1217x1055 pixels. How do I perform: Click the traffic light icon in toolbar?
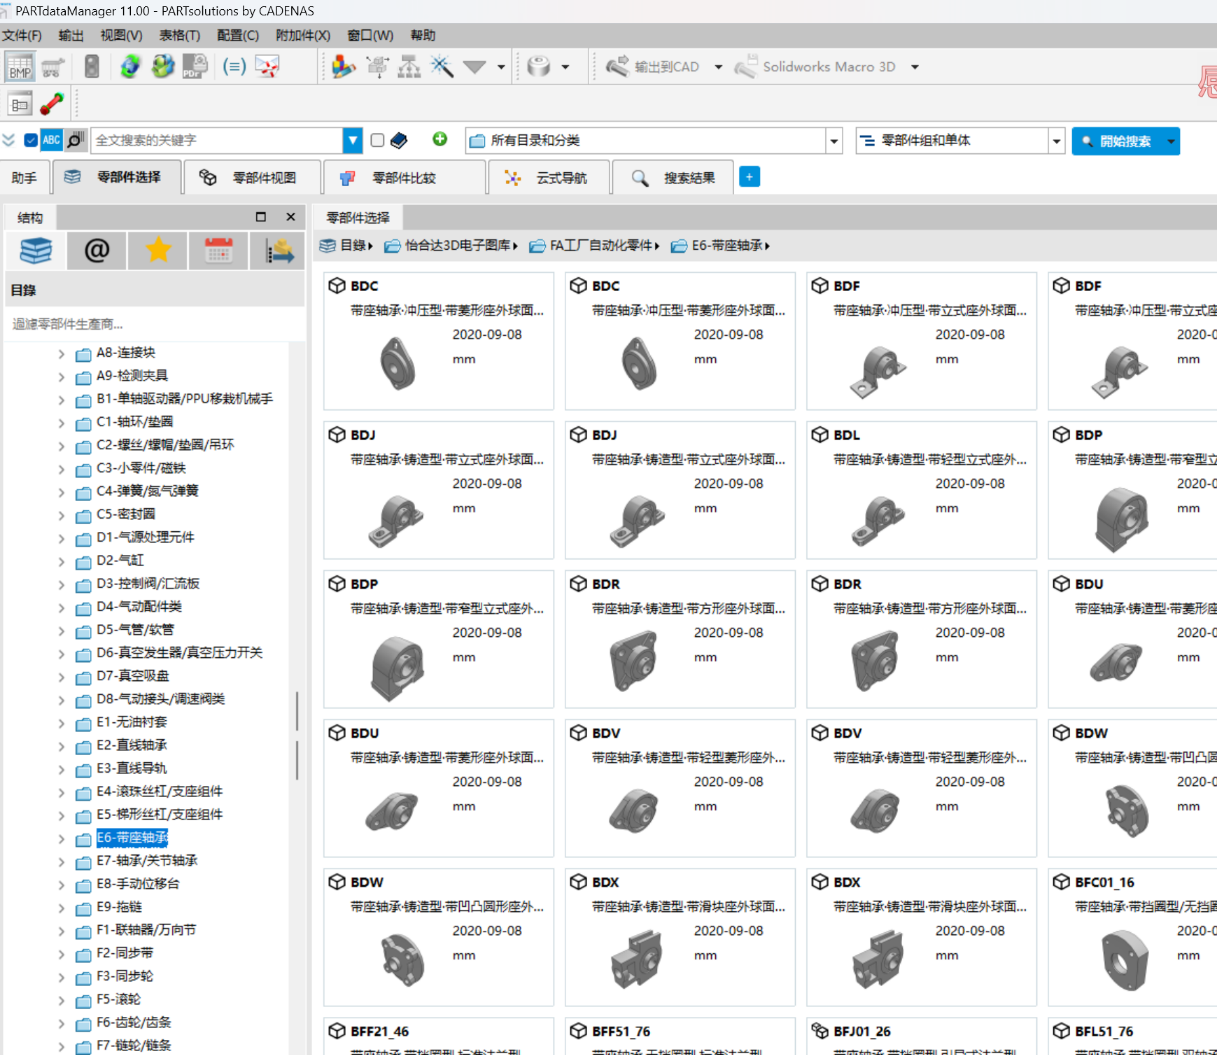click(x=92, y=67)
